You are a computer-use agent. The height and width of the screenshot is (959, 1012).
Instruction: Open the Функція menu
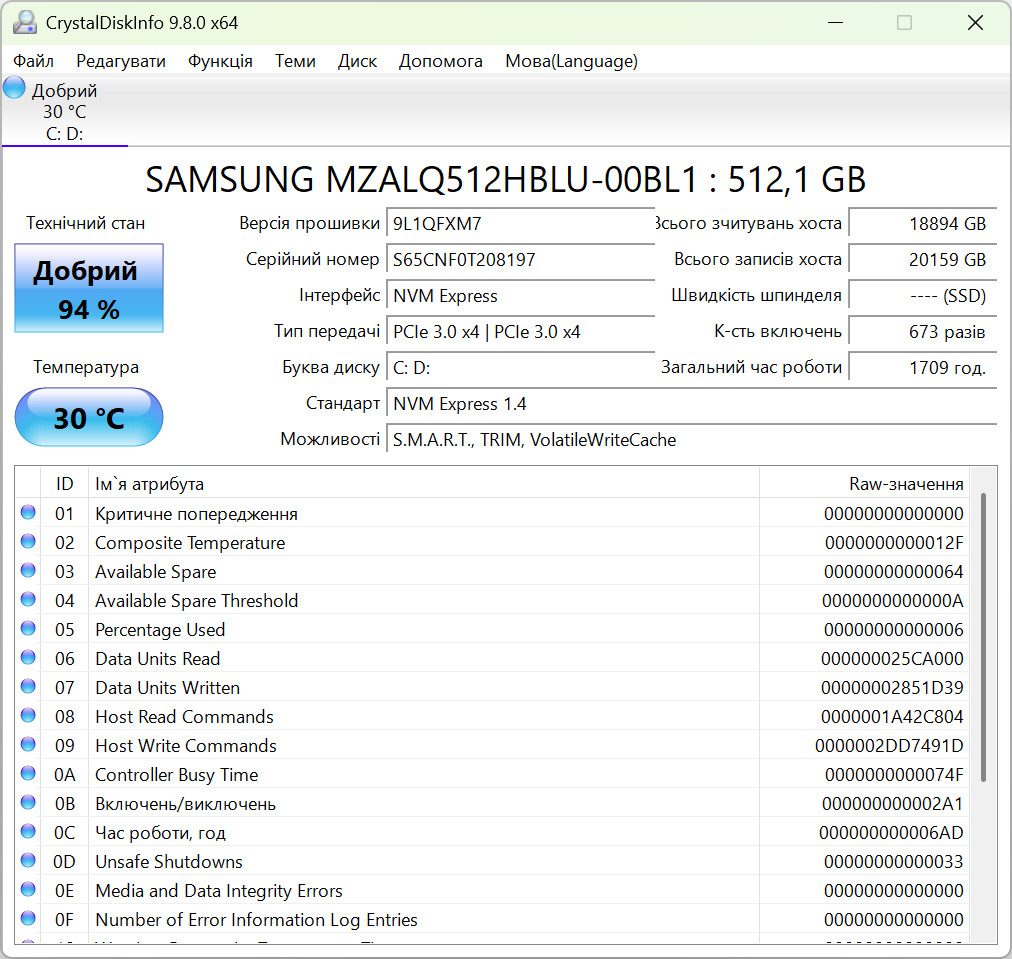220,61
